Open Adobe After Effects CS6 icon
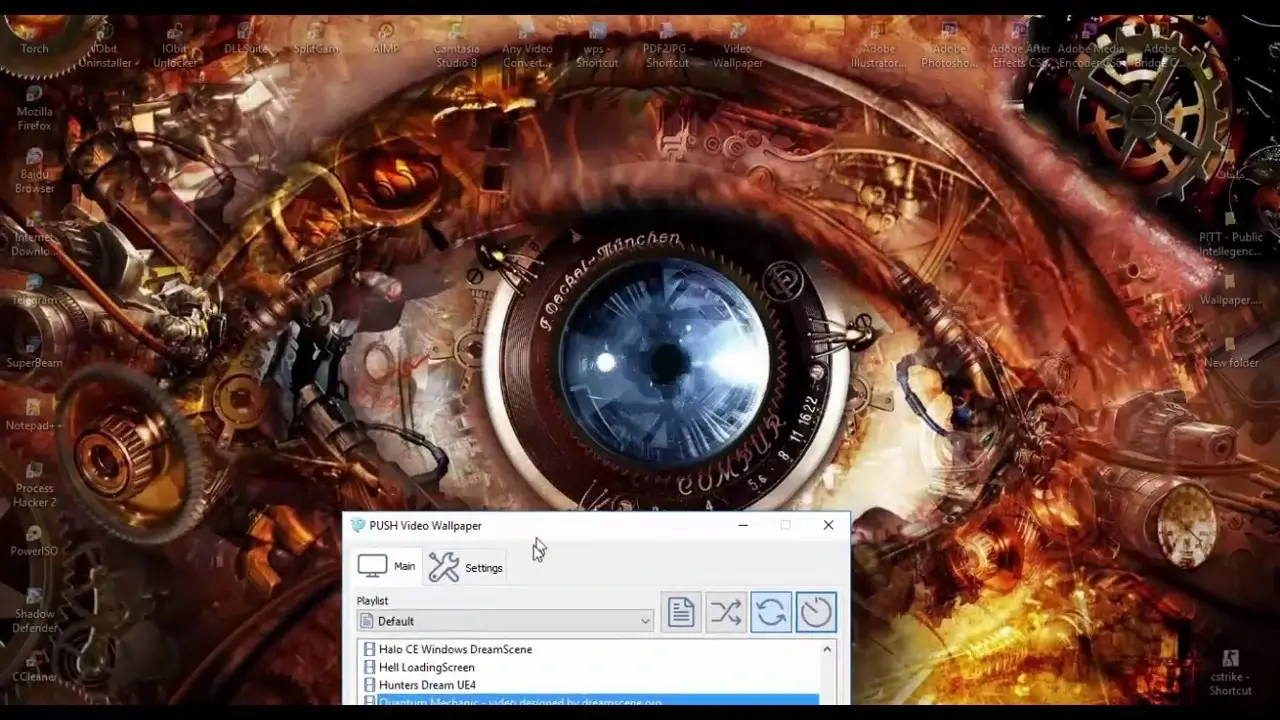The image size is (1280, 720). click(1020, 47)
